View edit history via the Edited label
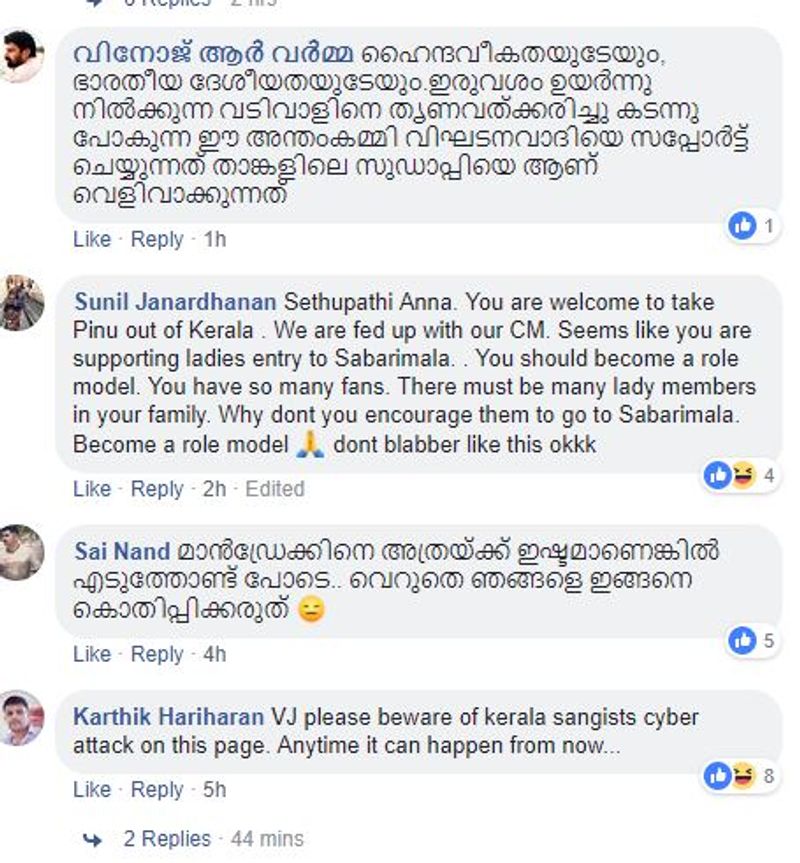 pyautogui.click(x=275, y=489)
